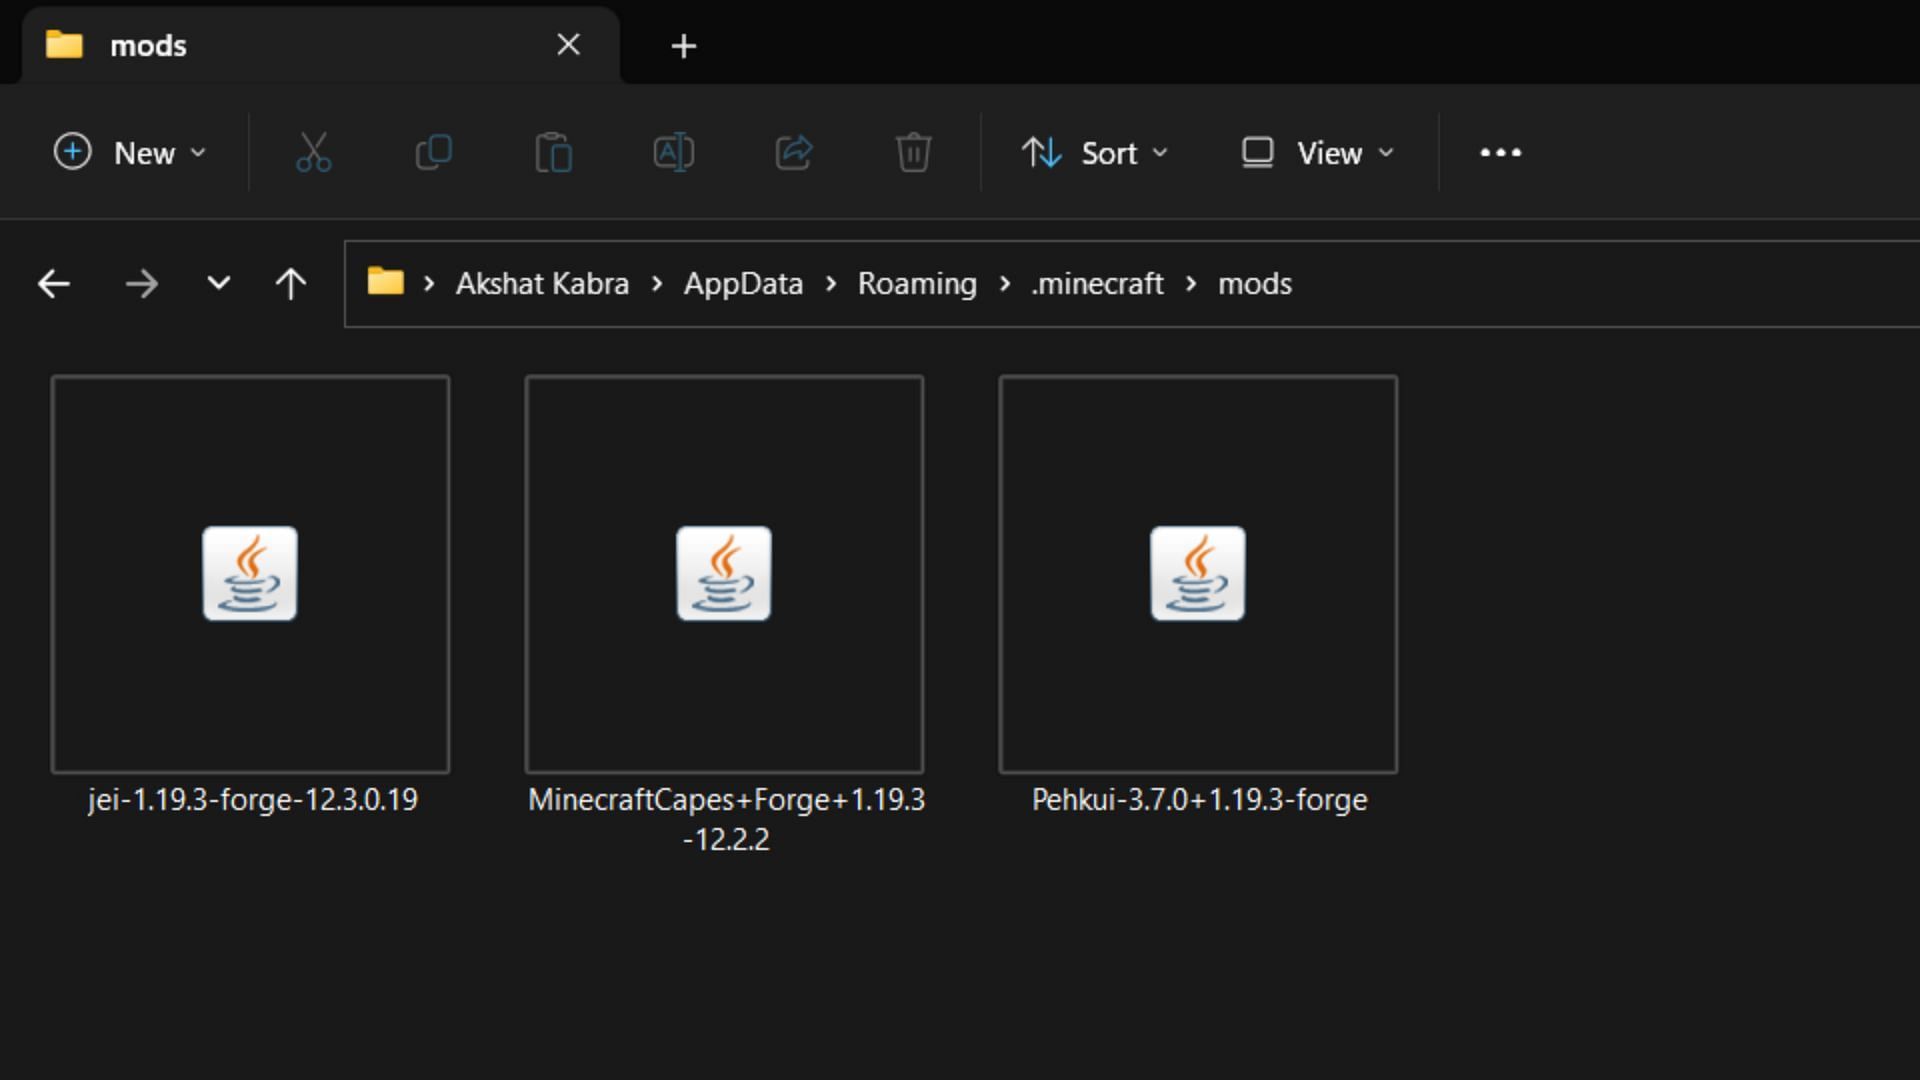Viewport: 1920px width, 1080px height.
Task: Click the New folder button
Action: click(128, 153)
